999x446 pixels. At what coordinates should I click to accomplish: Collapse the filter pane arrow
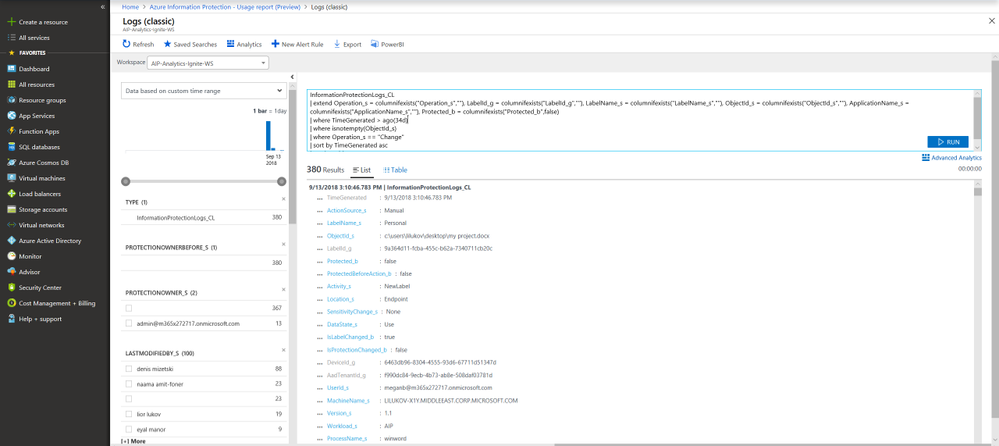click(292, 77)
